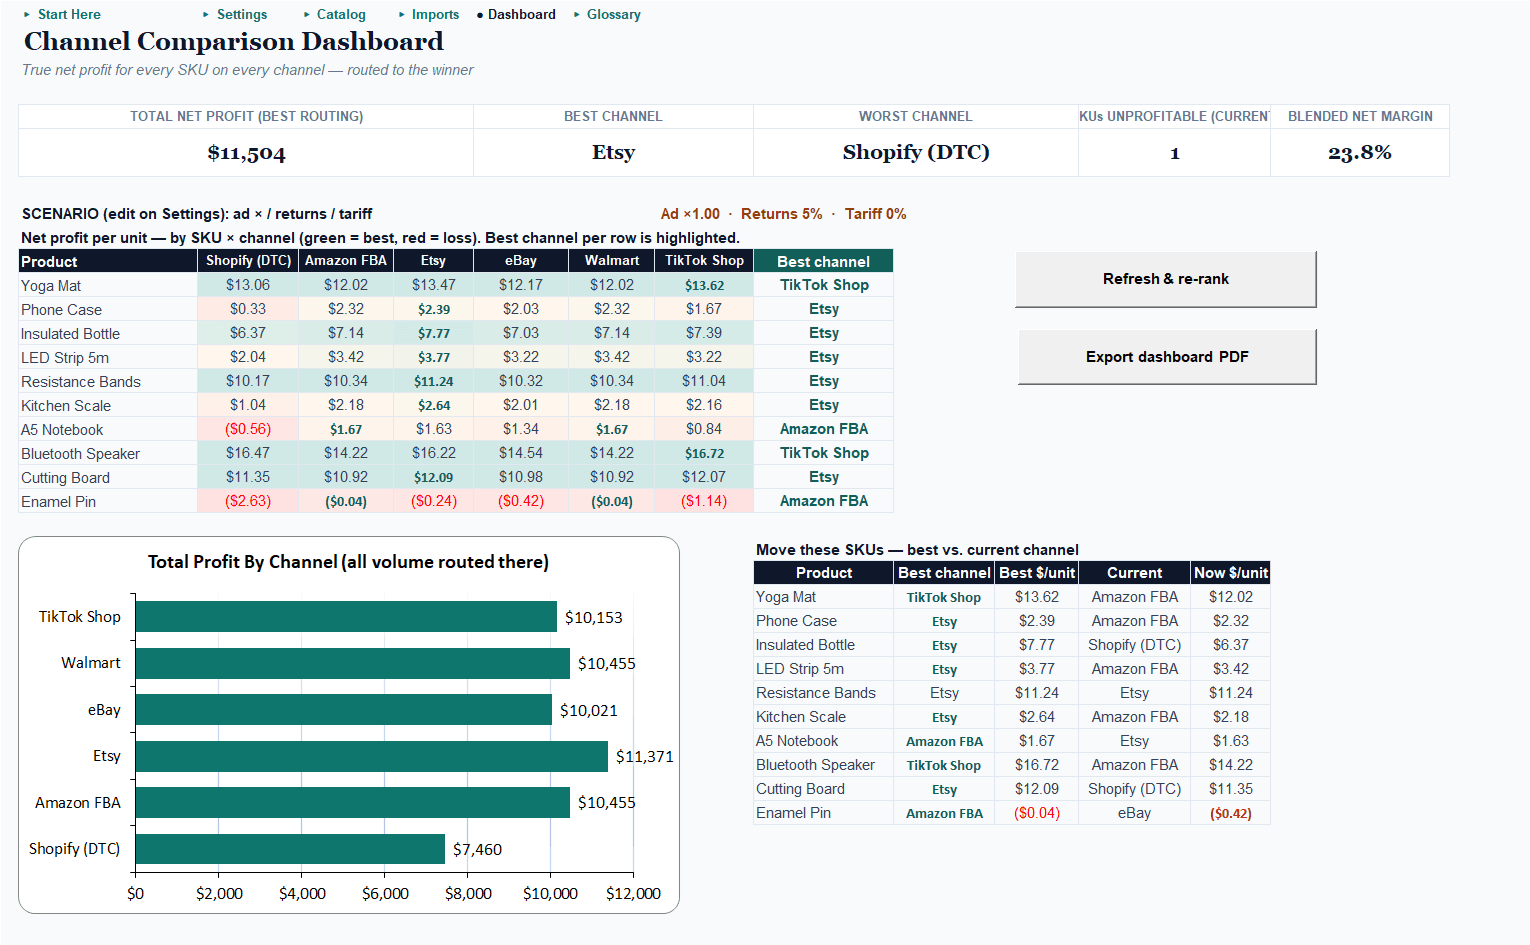Click Kitchen Scale row in move SKUs table

tap(1012, 717)
